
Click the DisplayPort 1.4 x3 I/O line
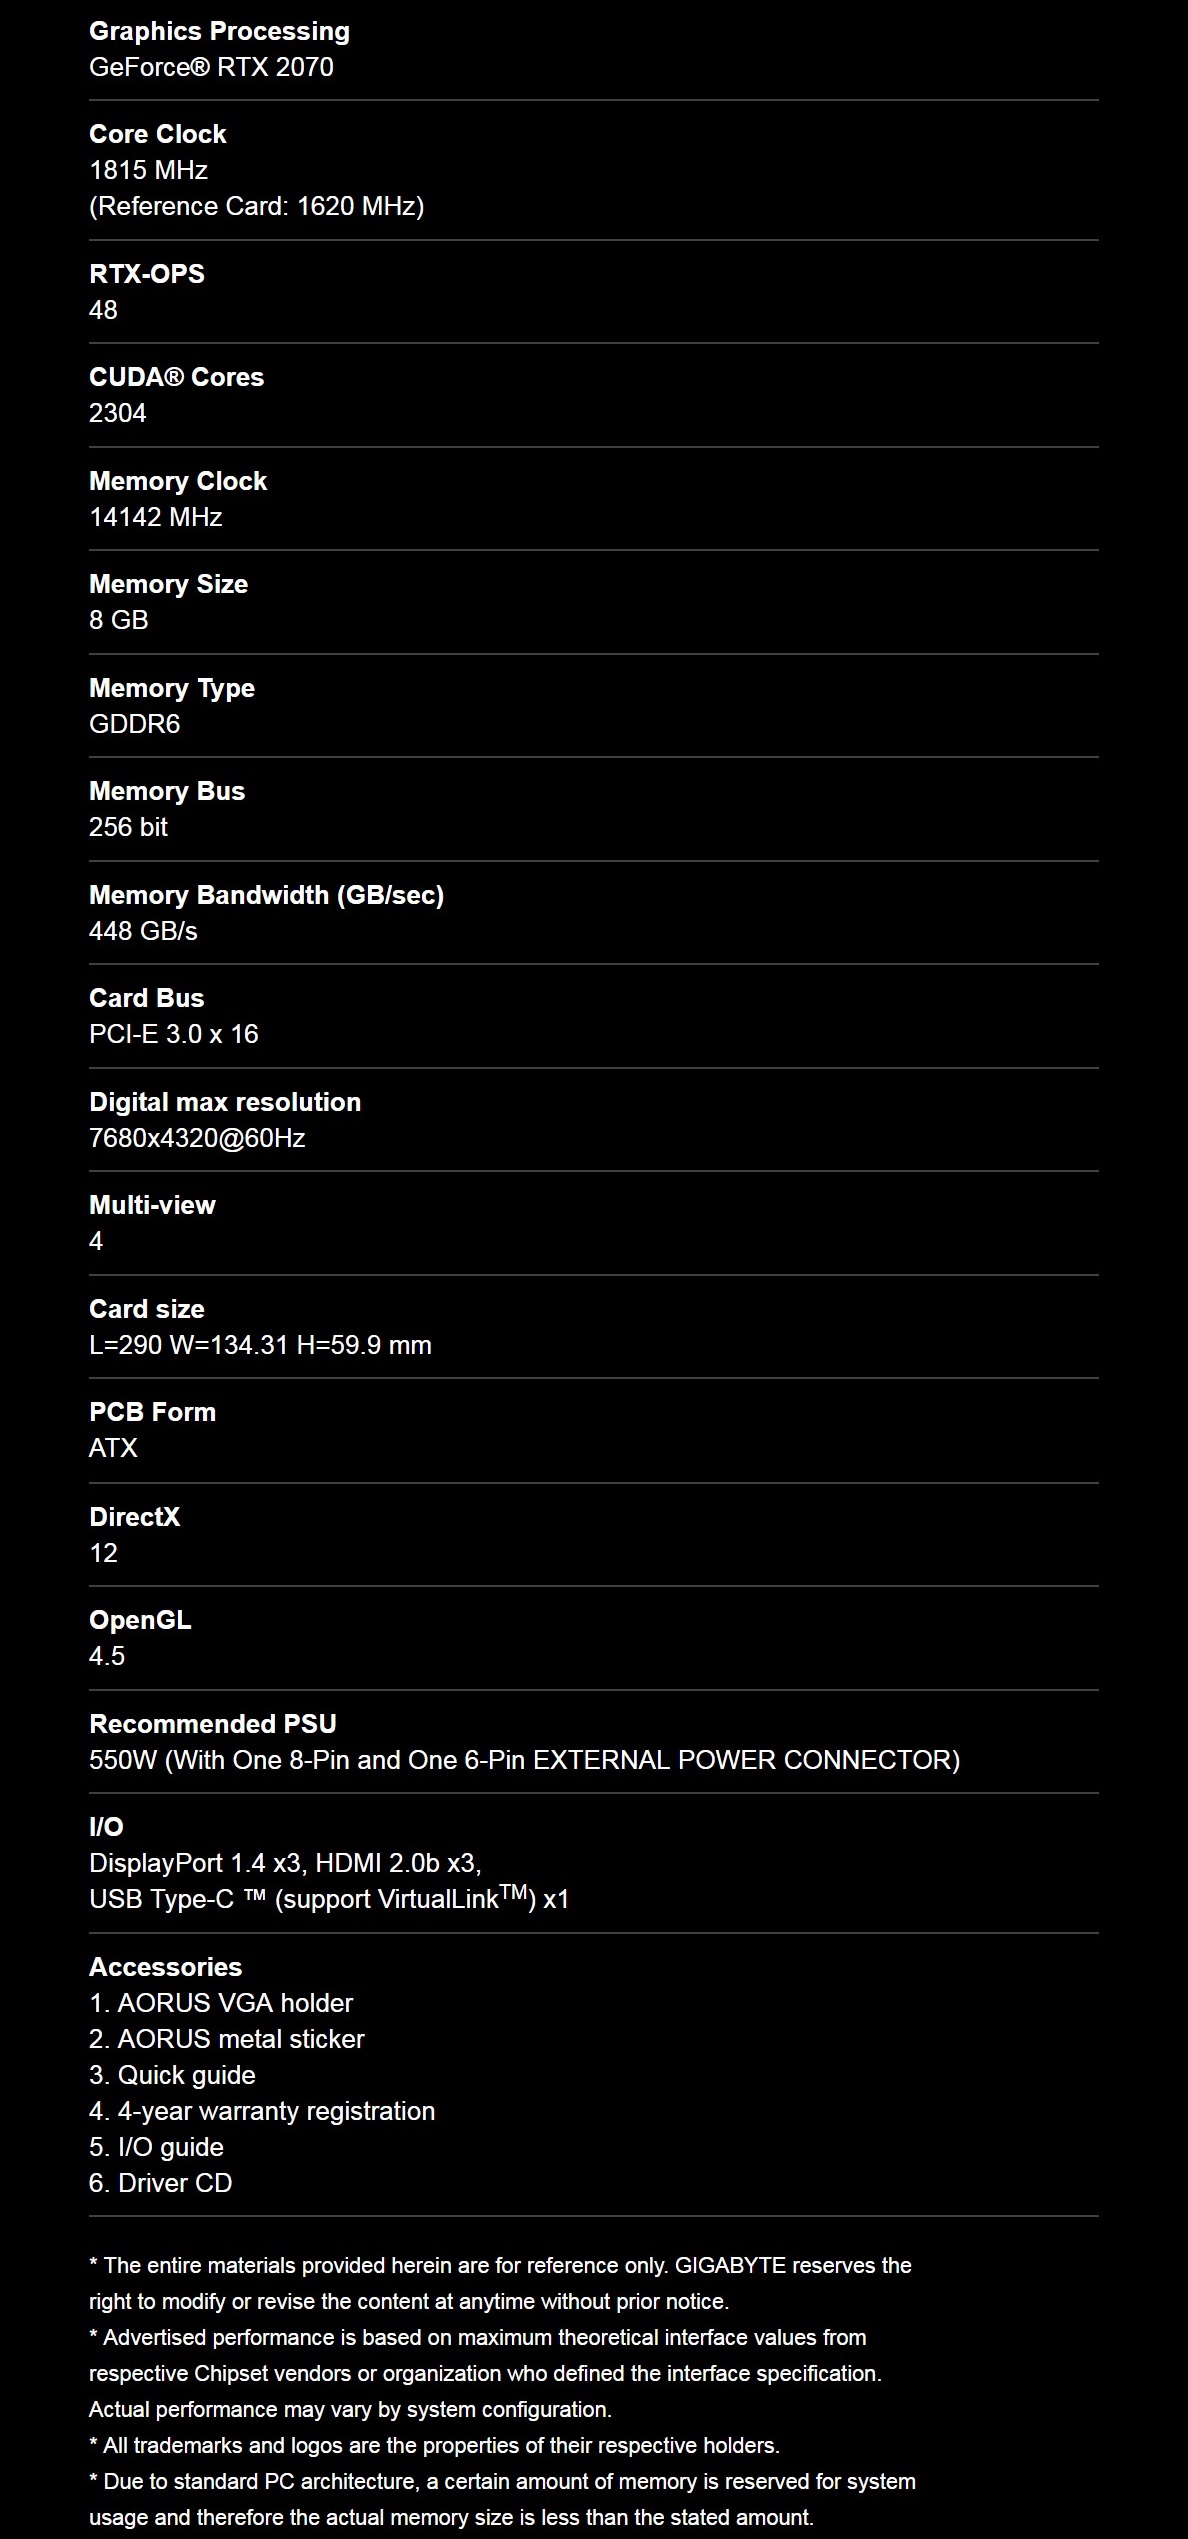(x=285, y=1863)
